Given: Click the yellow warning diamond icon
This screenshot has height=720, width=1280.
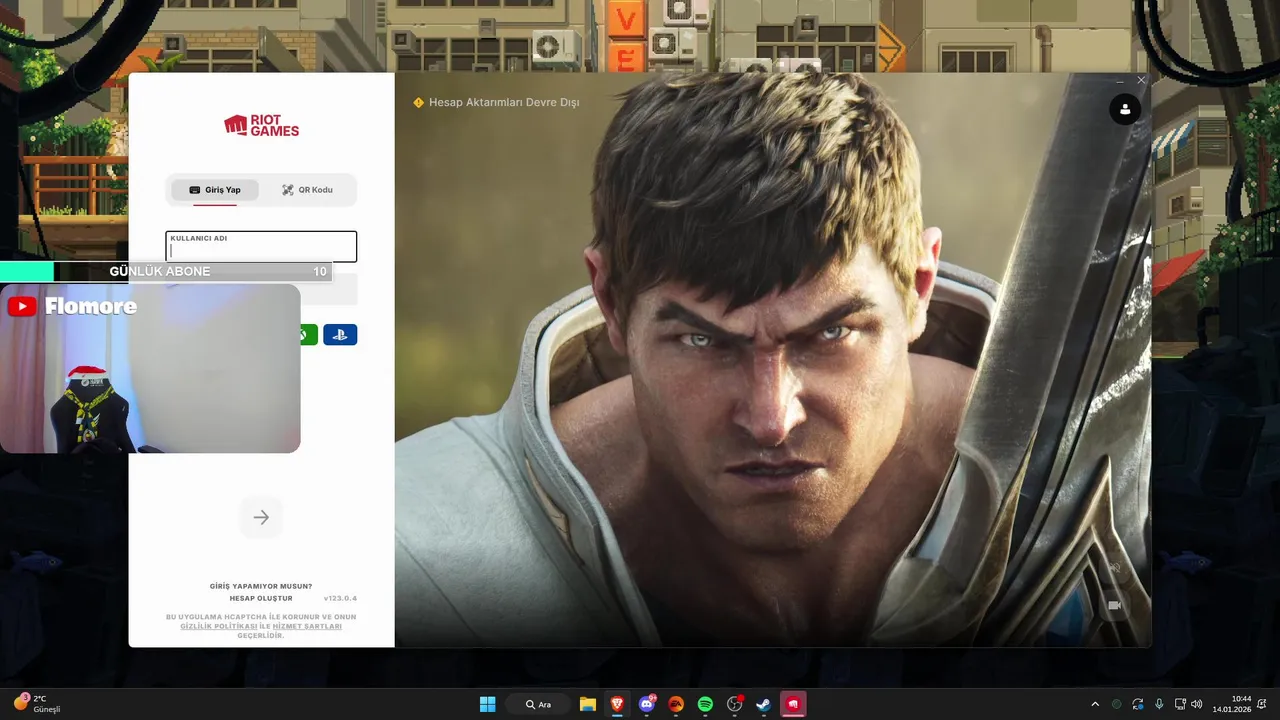Looking at the screenshot, I should tap(419, 102).
